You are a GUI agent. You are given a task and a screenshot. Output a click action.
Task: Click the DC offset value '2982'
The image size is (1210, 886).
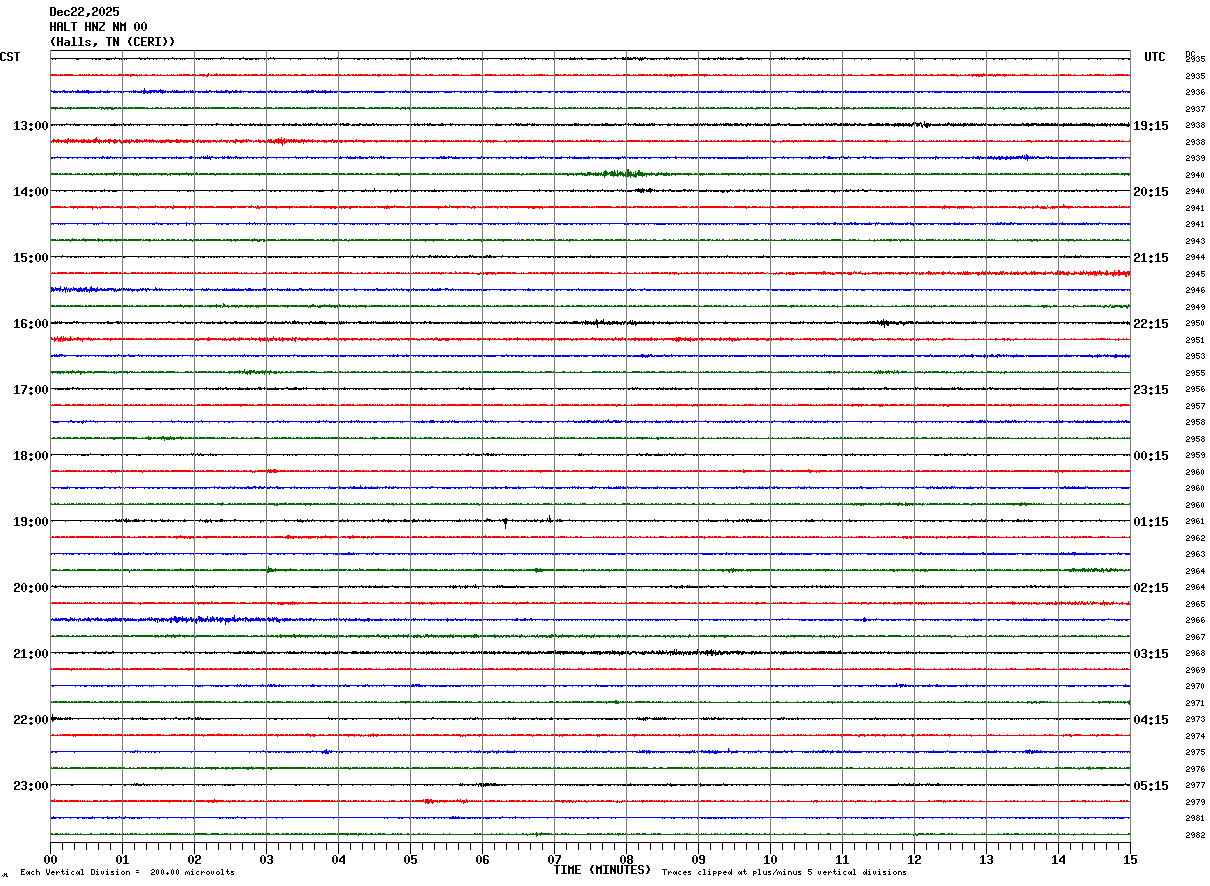(1195, 835)
